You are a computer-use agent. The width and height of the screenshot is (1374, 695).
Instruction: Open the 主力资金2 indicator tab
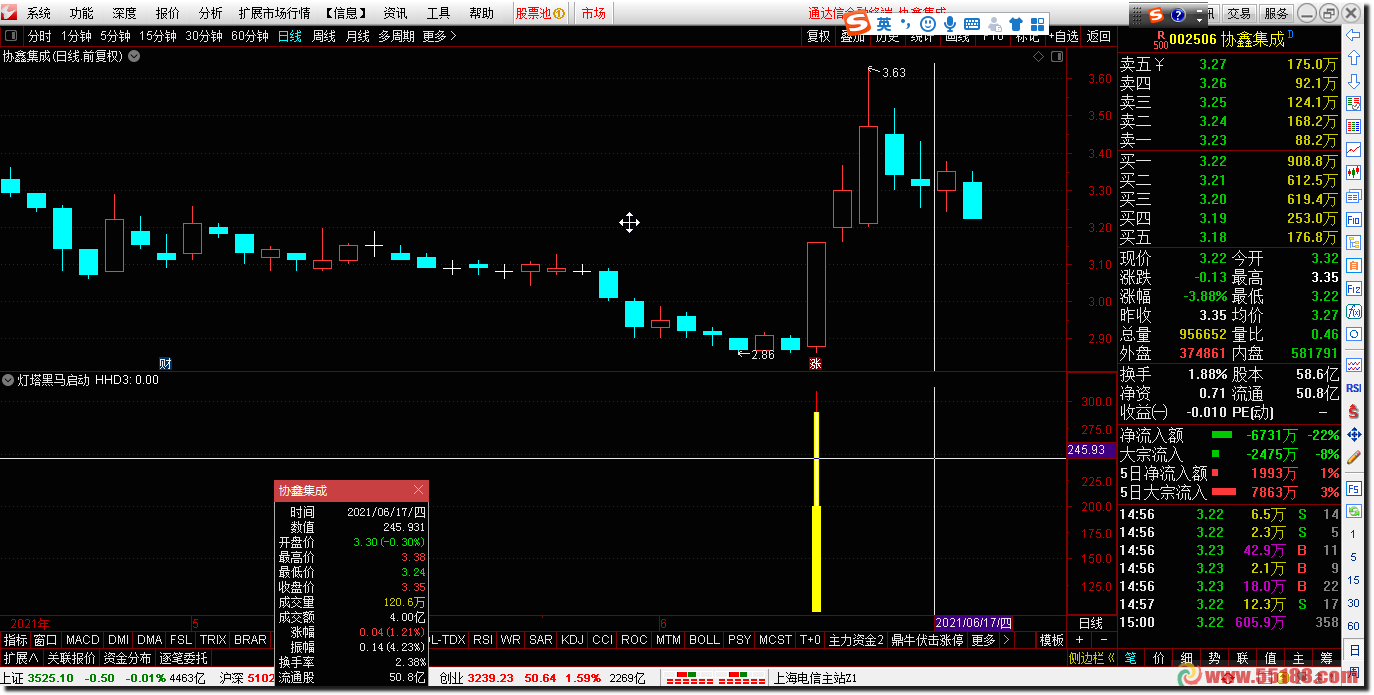[856, 640]
